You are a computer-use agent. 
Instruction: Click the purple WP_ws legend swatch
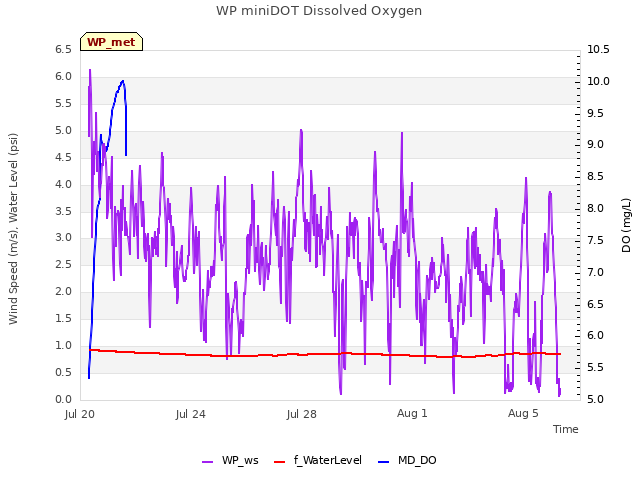[x=207, y=462]
